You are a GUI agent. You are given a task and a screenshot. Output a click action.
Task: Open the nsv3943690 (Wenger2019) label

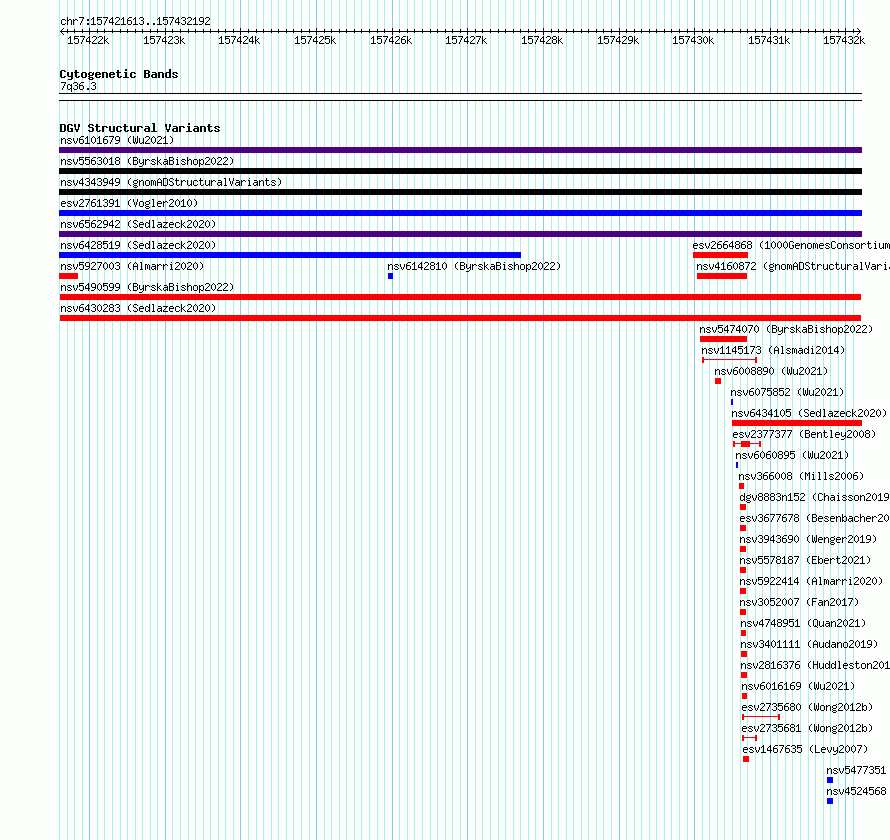tap(808, 539)
